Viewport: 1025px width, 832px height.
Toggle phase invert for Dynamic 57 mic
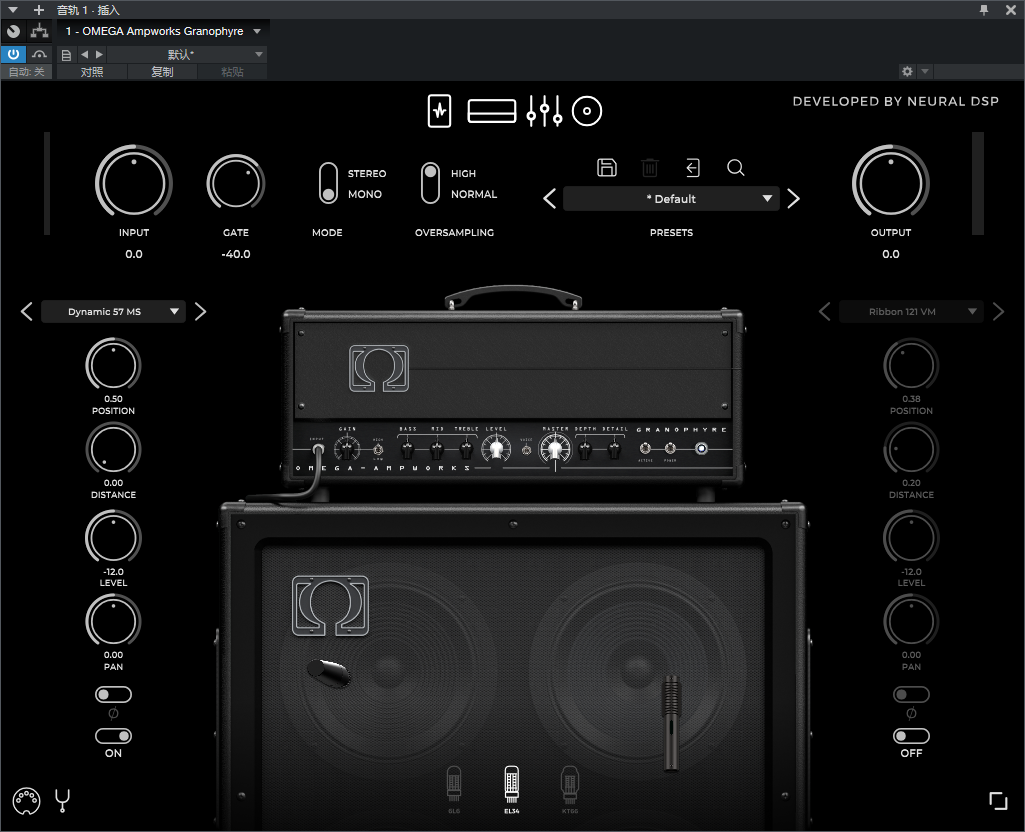[x=113, y=695]
